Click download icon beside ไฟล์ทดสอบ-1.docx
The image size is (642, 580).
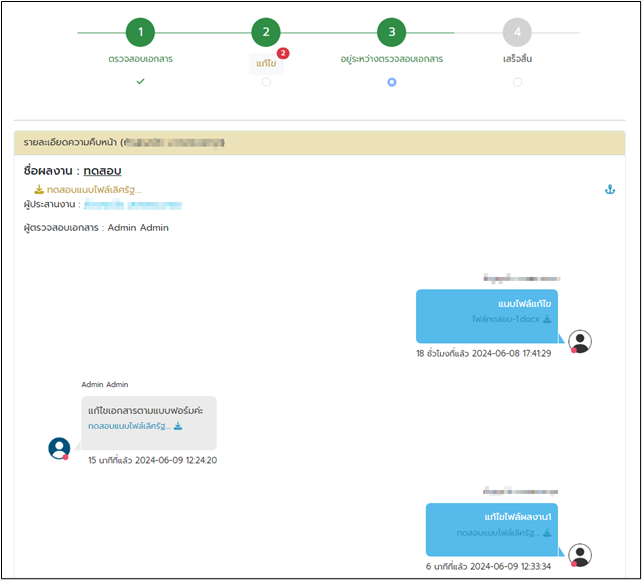(547, 319)
